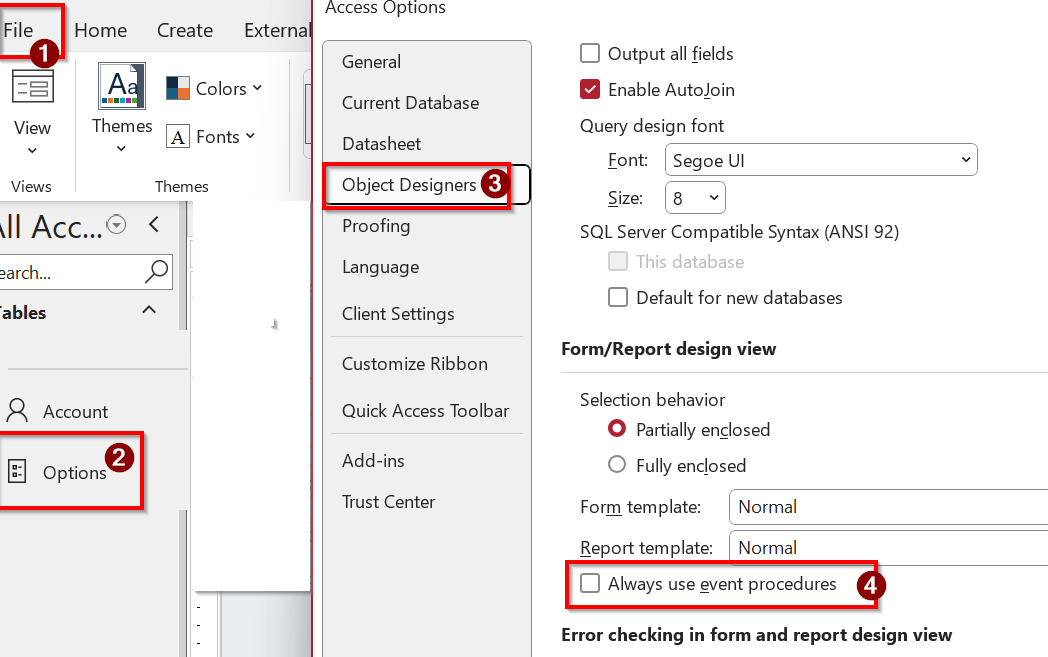Toggle the Output all fields checkbox
The image size is (1048, 657).
[590, 53]
